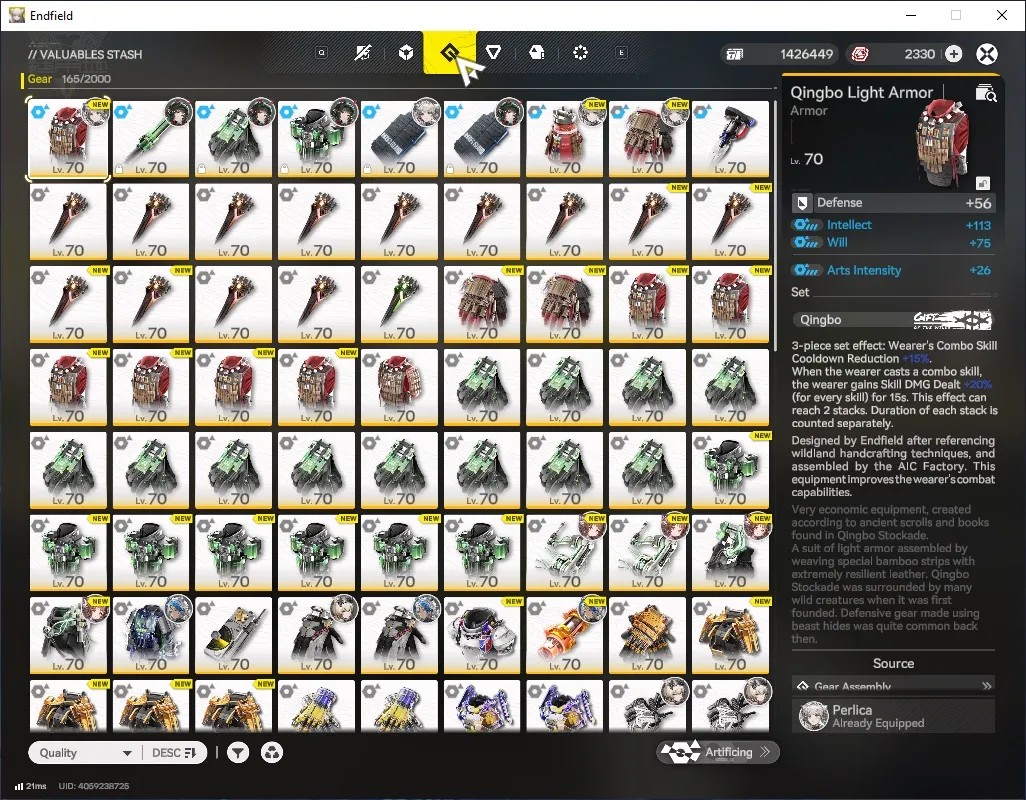Select Perlica Already Equipped entry

(x=893, y=716)
